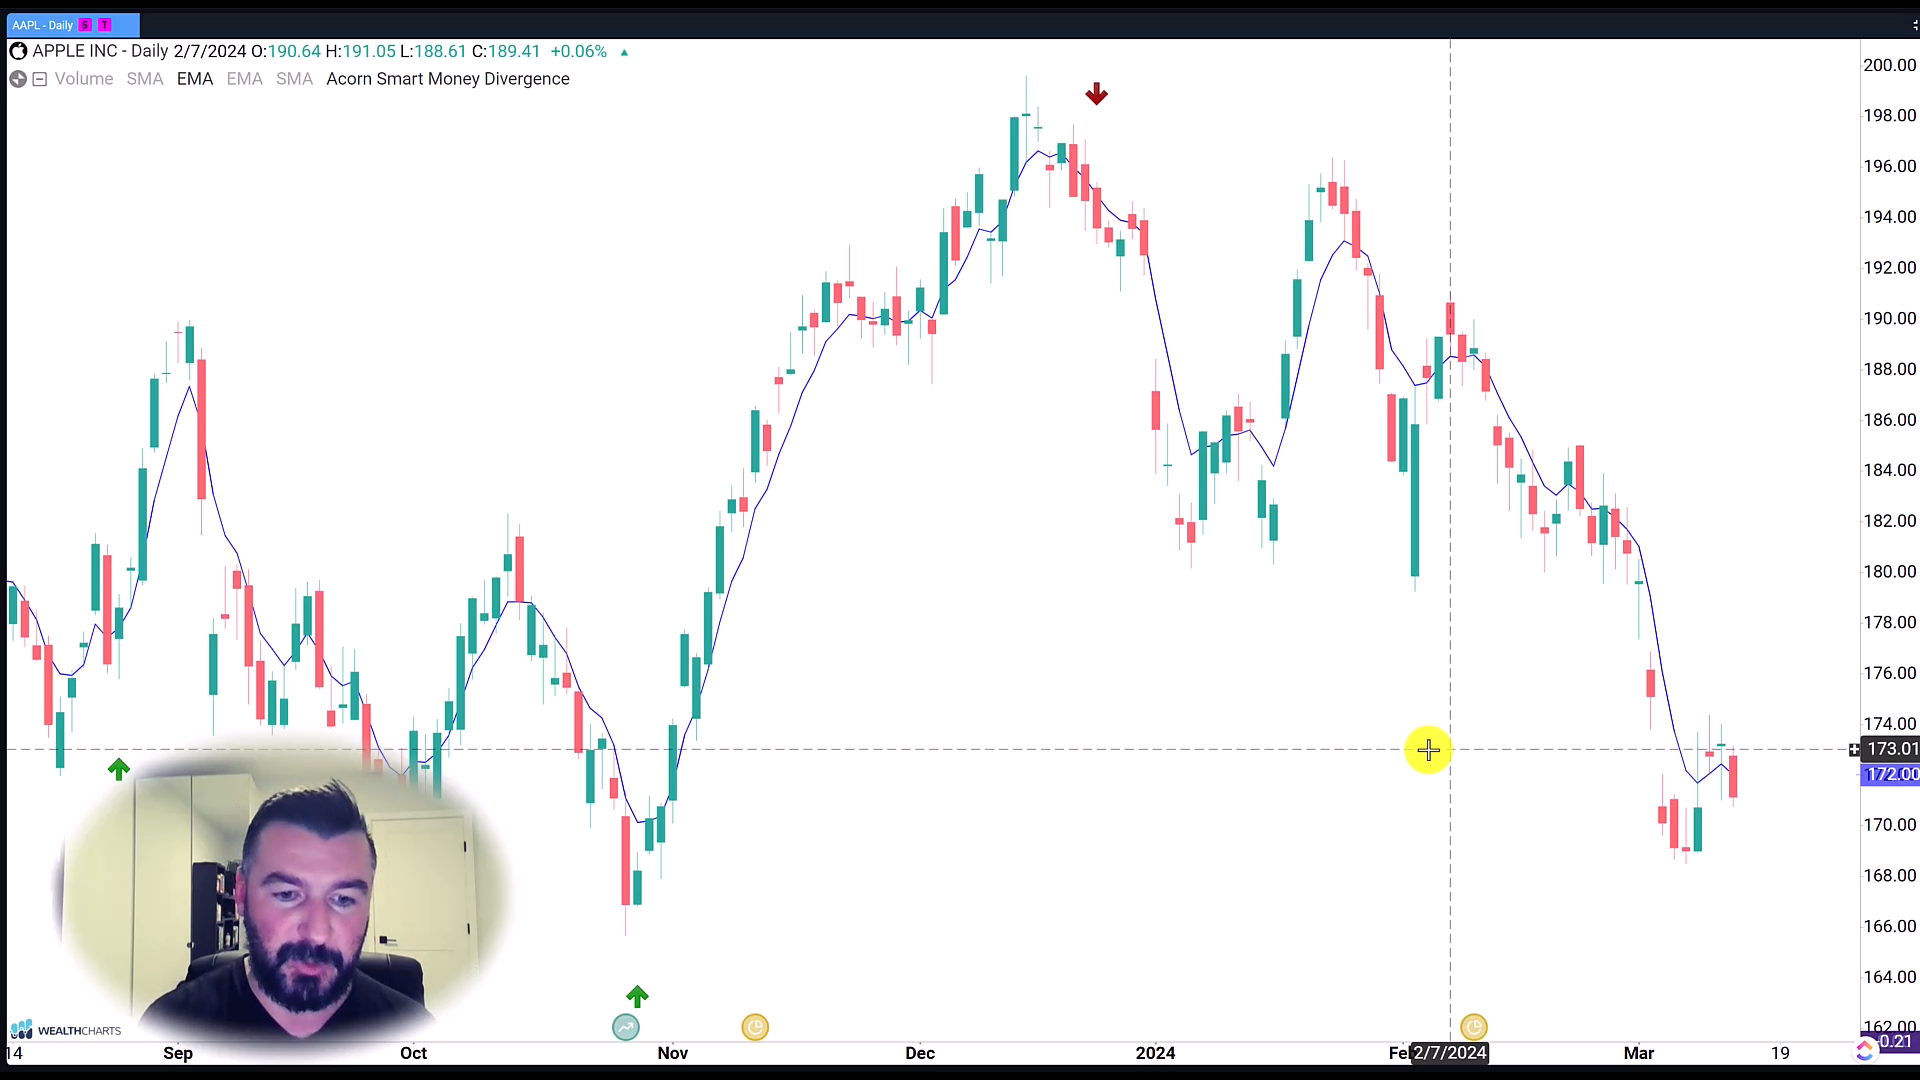Click the 190.00 price axis label
The width and height of the screenshot is (1920, 1080).
pyautogui.click(x=1889, y=318)
